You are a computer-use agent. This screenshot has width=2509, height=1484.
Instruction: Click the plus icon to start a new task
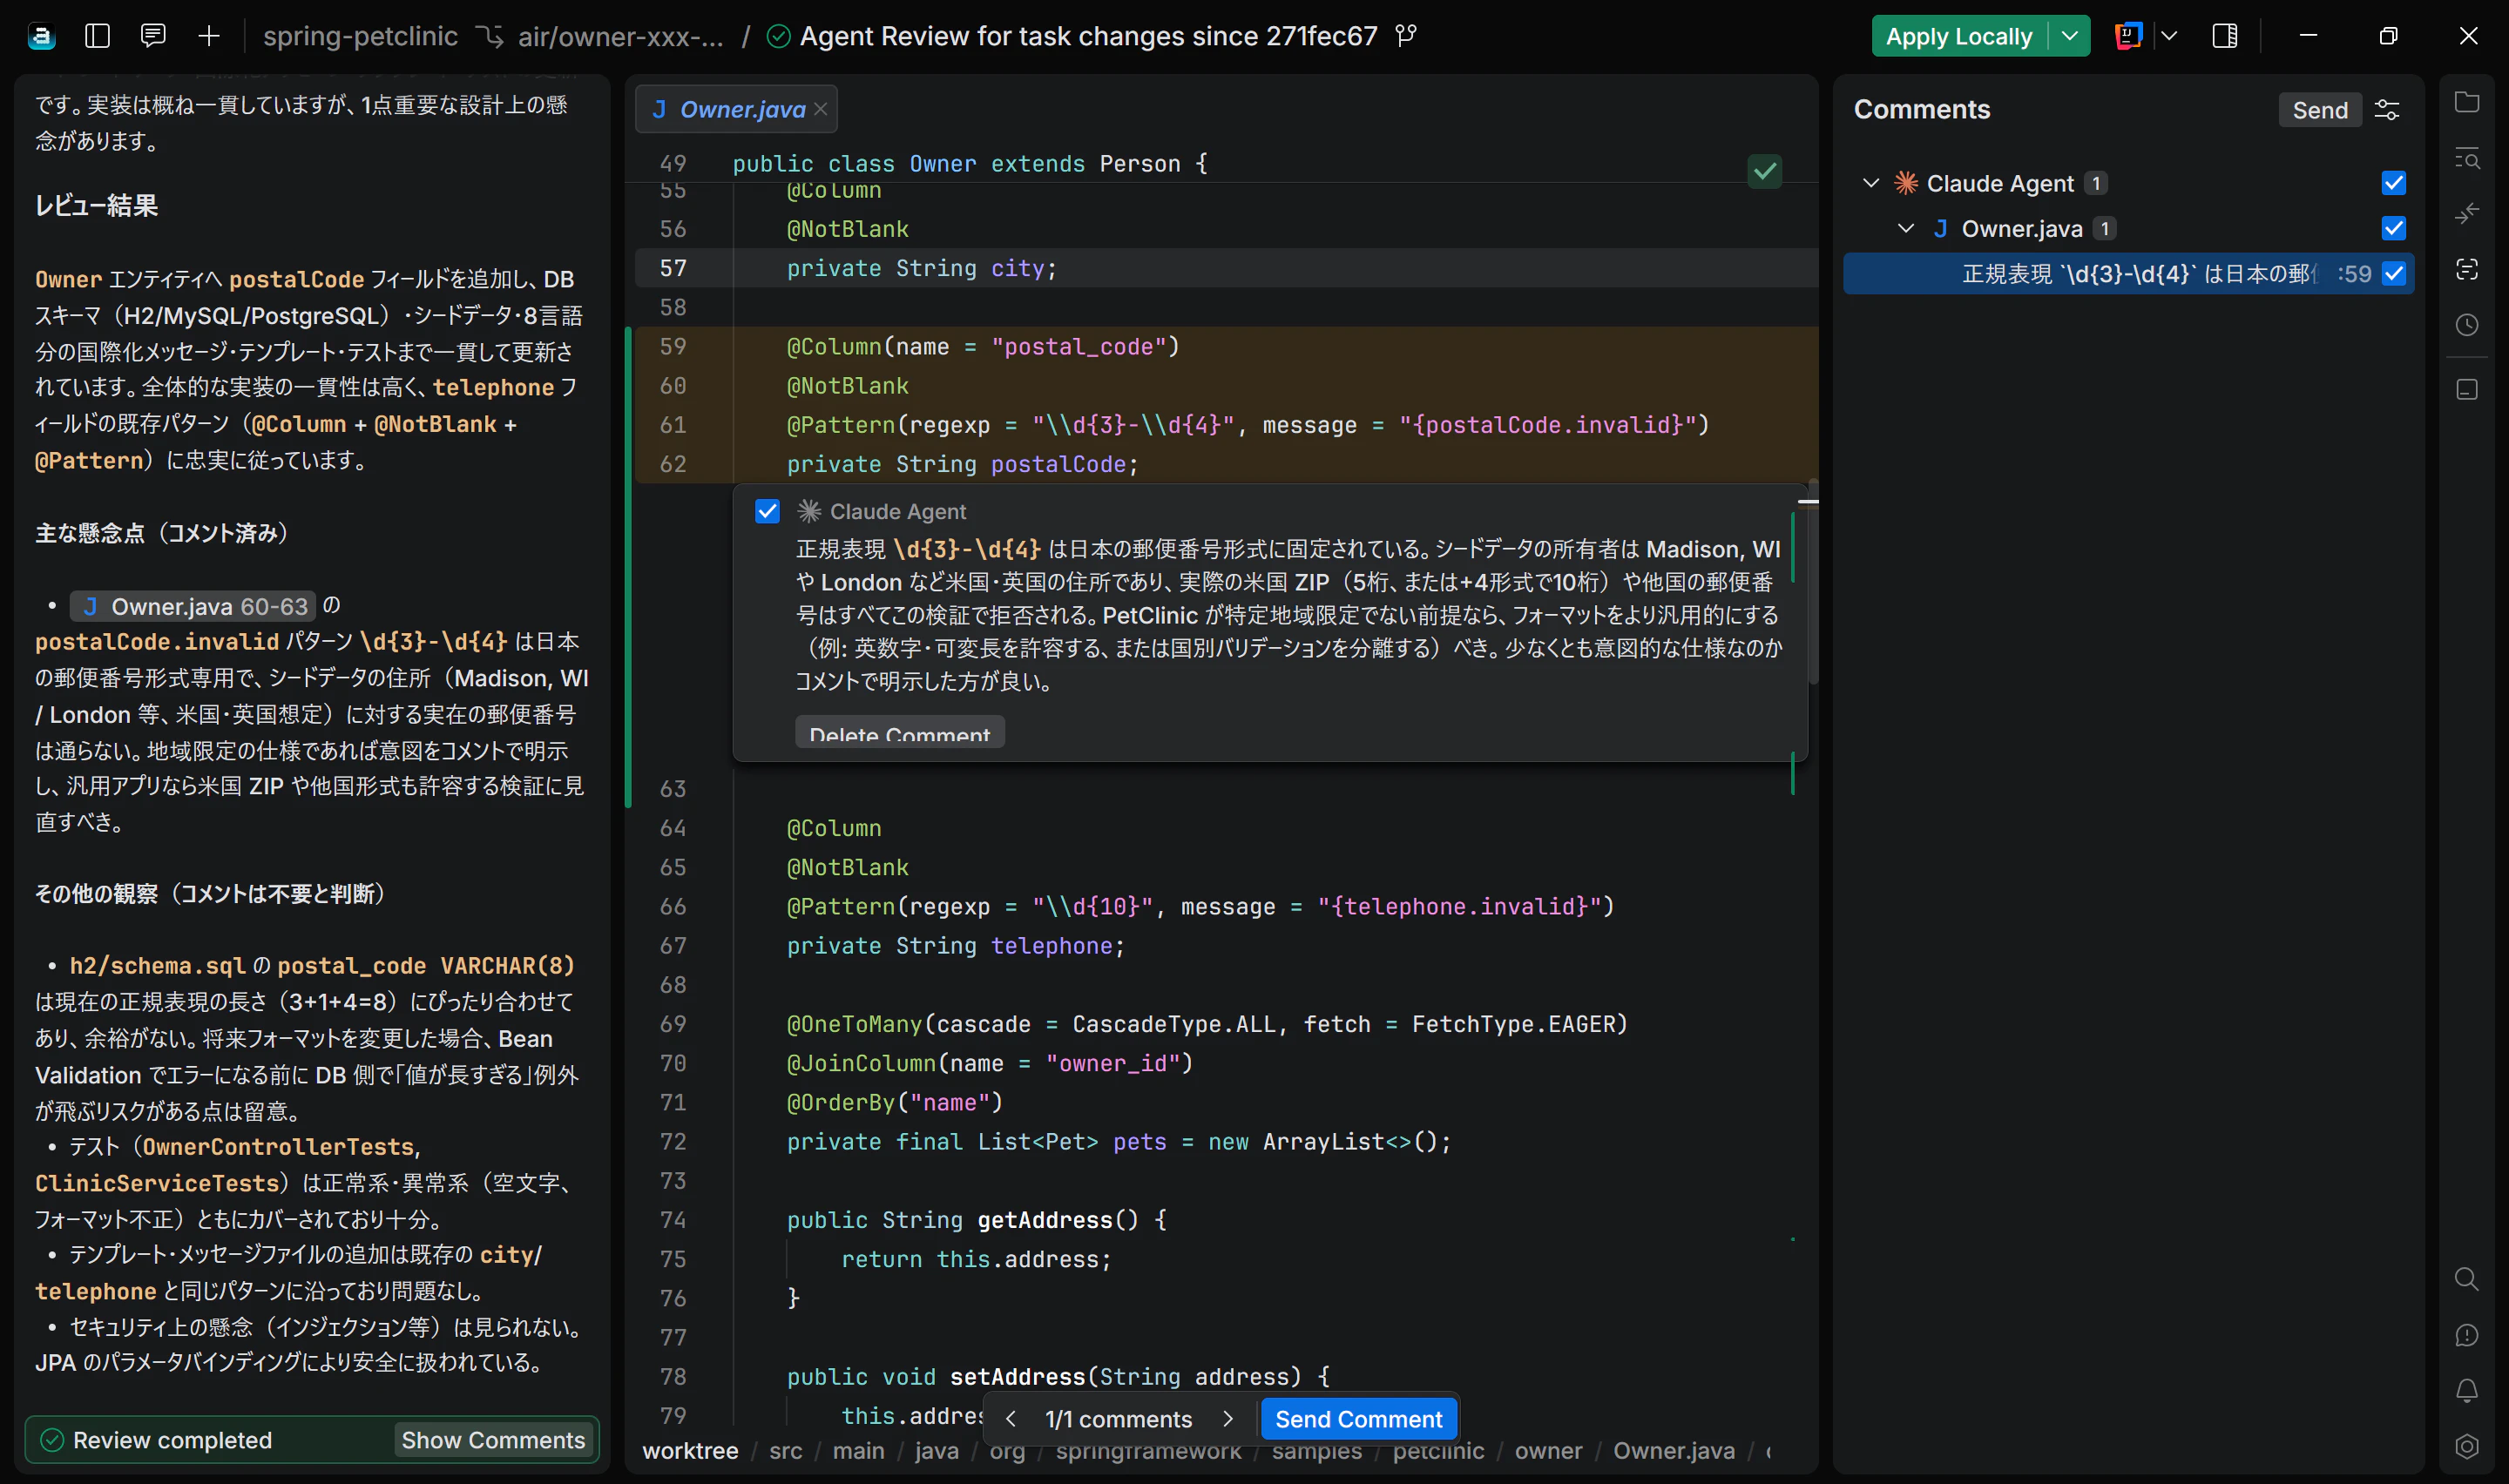click(208, 36)
